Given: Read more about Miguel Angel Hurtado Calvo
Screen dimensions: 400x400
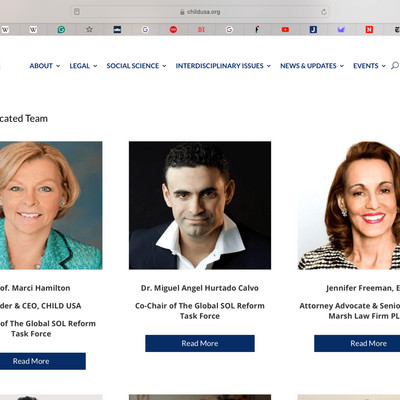Looking at the screenshot, I should pos(200,343).
